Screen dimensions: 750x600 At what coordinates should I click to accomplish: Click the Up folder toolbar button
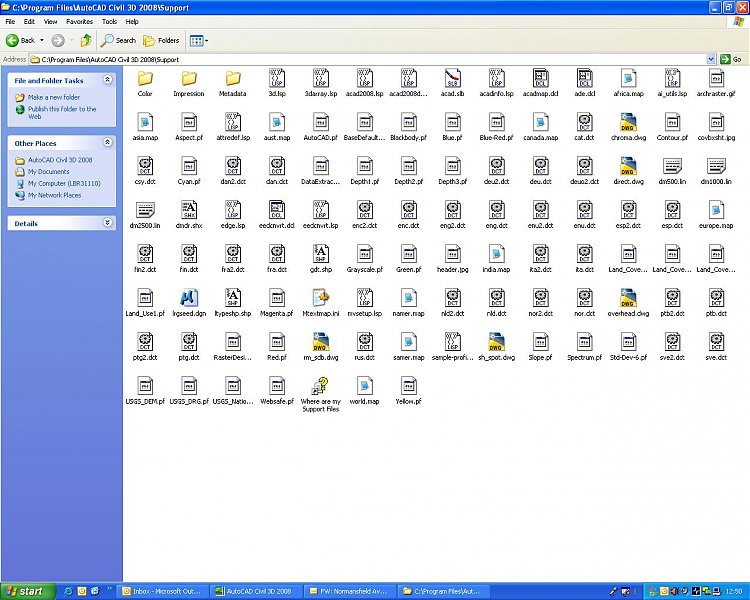click(x=86, y=41)
